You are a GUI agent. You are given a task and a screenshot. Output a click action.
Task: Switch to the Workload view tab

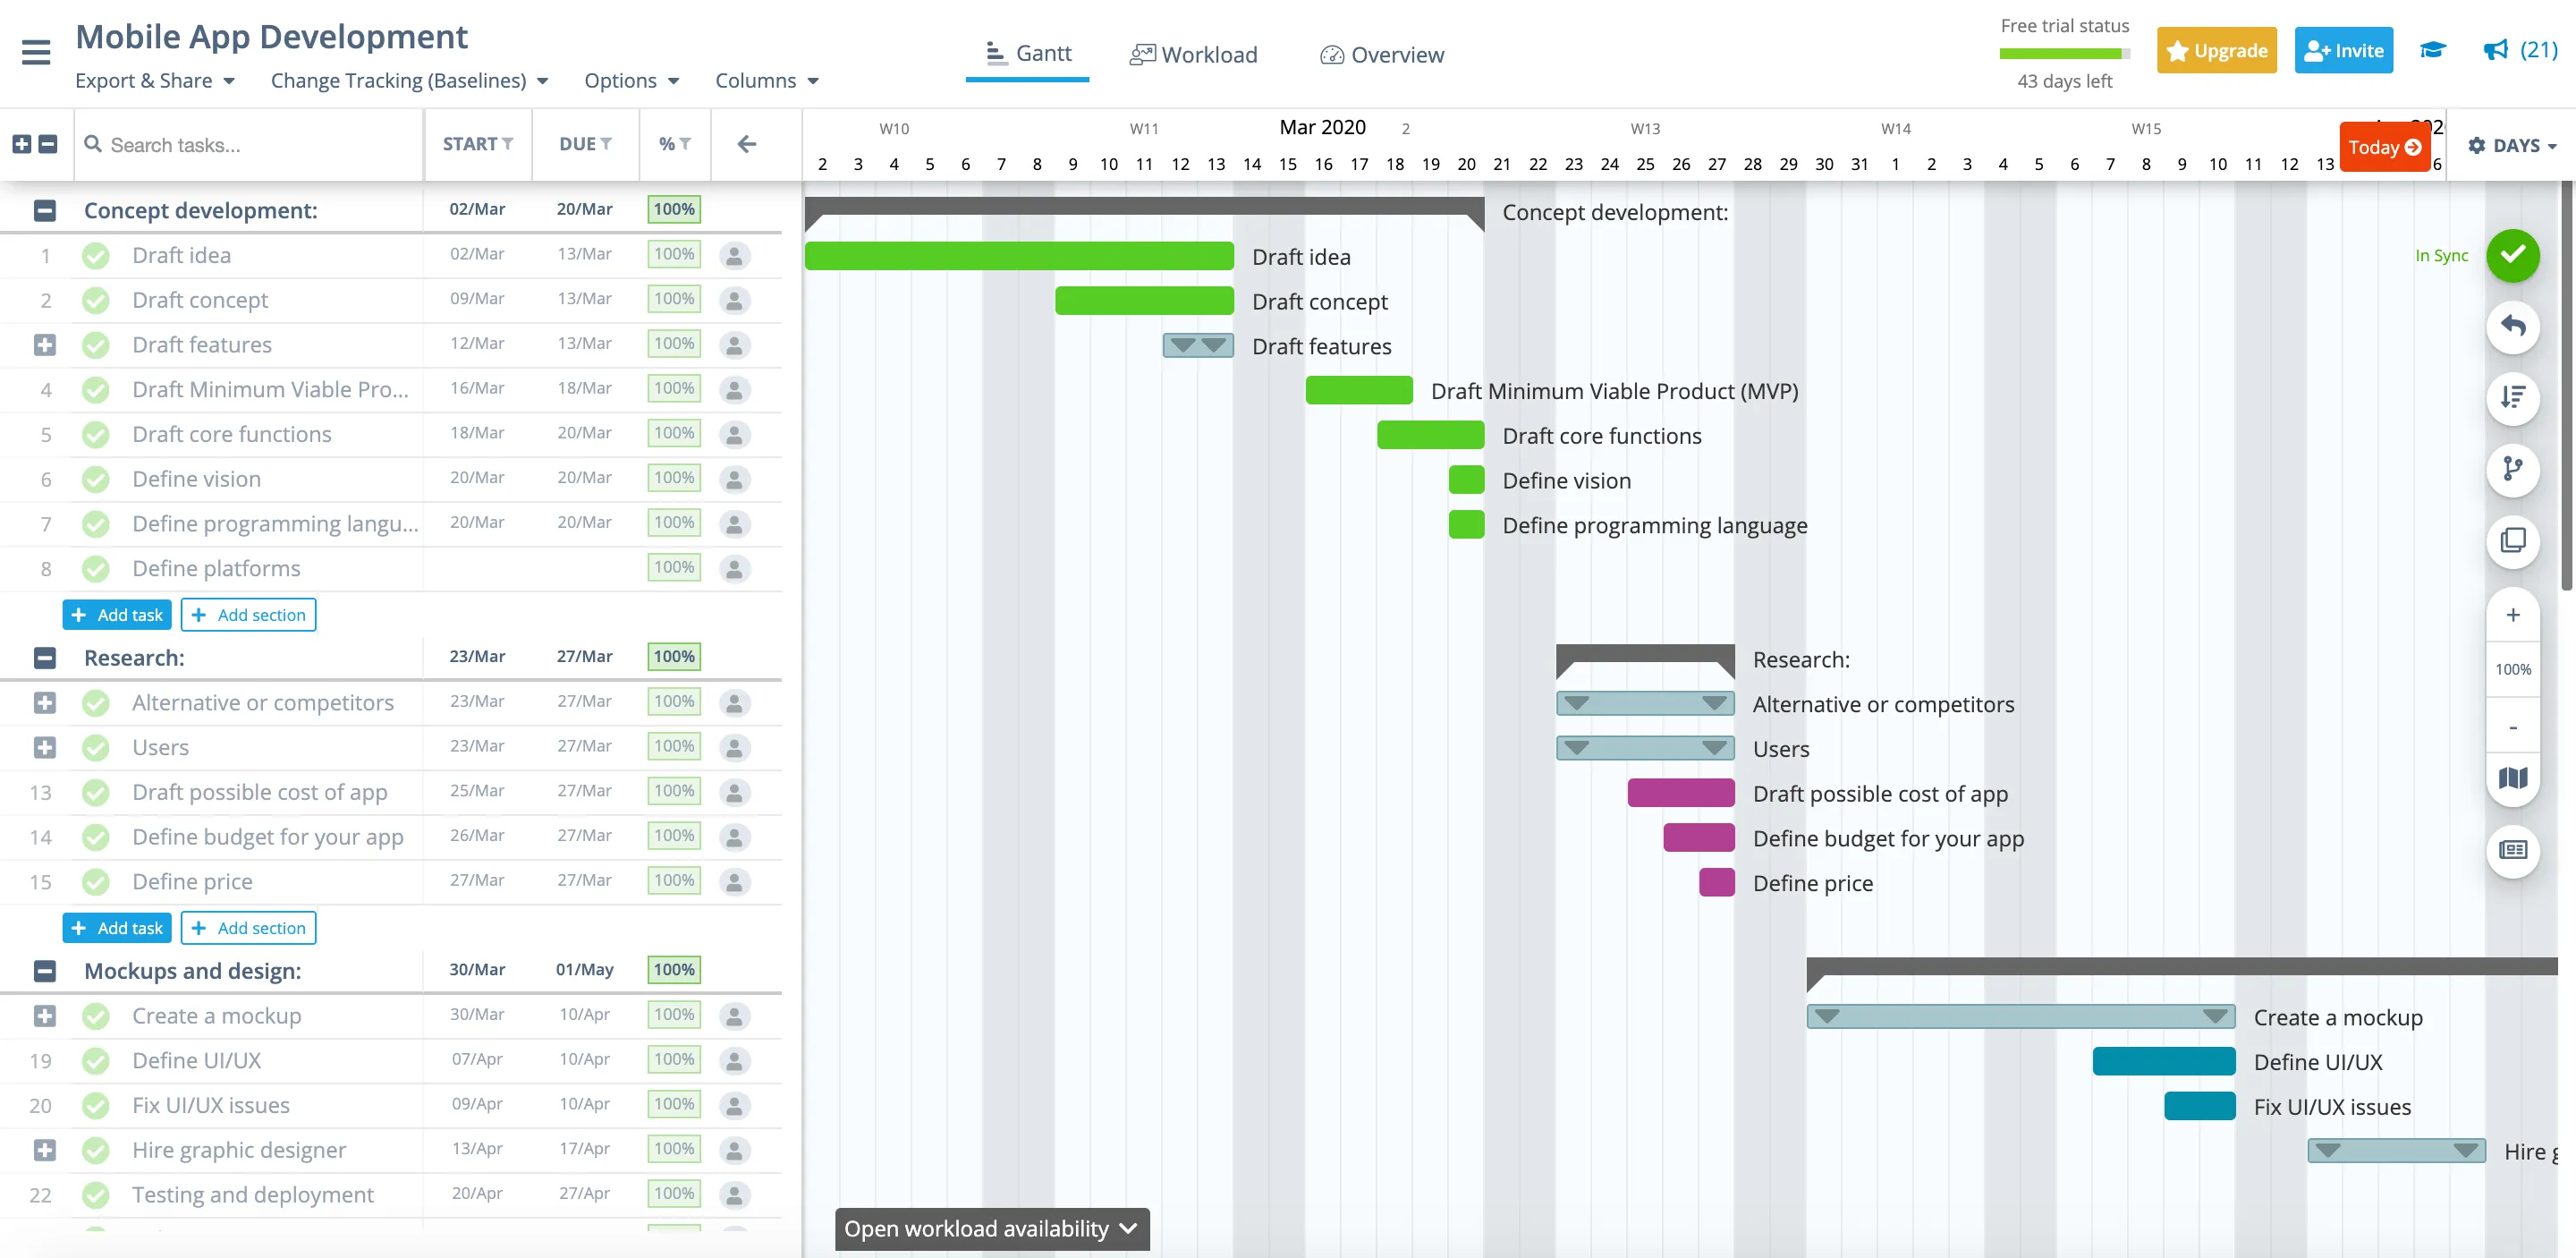click(x=1194, y=55)
